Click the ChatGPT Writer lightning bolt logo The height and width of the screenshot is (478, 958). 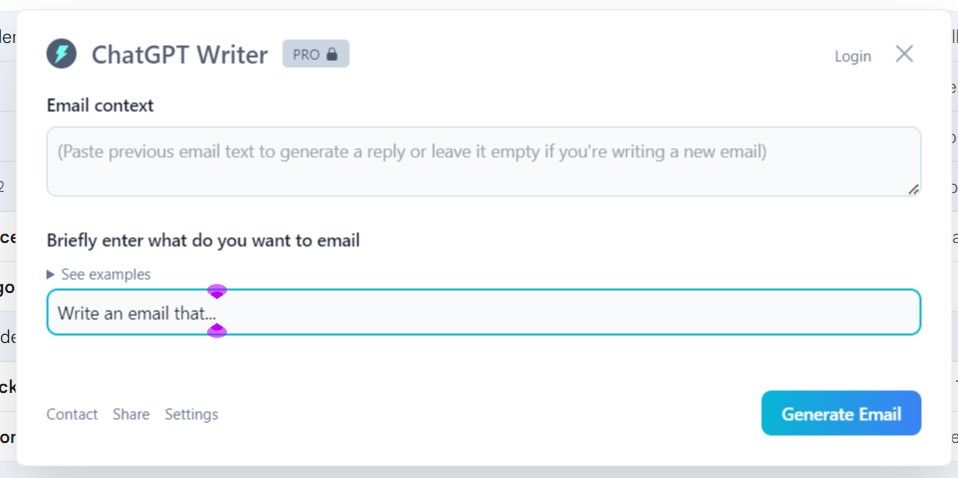click(x=61, y=54)
